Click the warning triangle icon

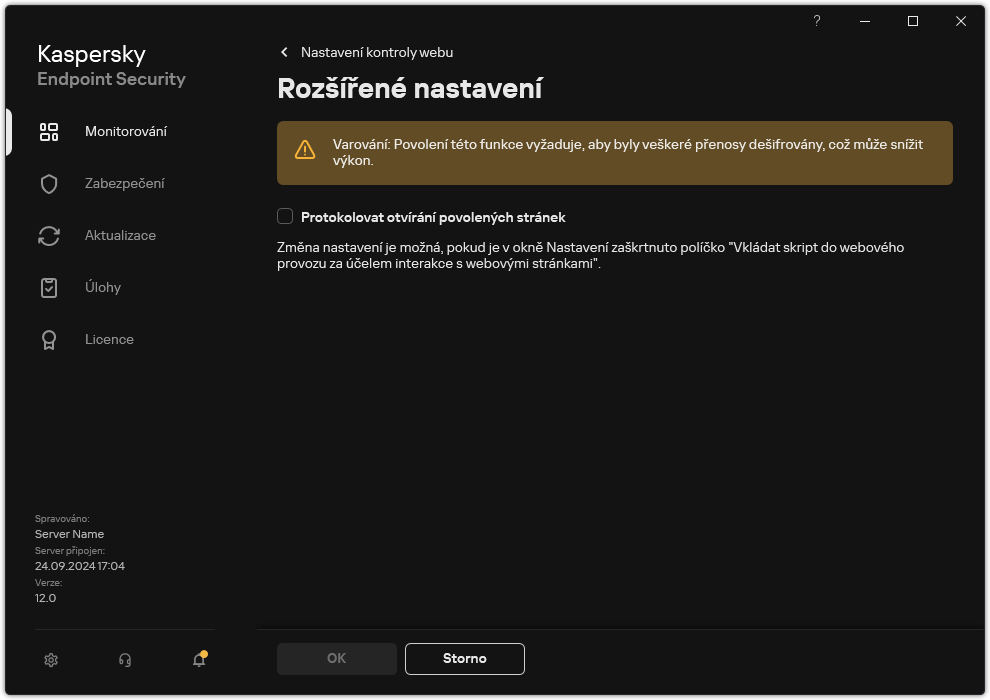(304, 150)
